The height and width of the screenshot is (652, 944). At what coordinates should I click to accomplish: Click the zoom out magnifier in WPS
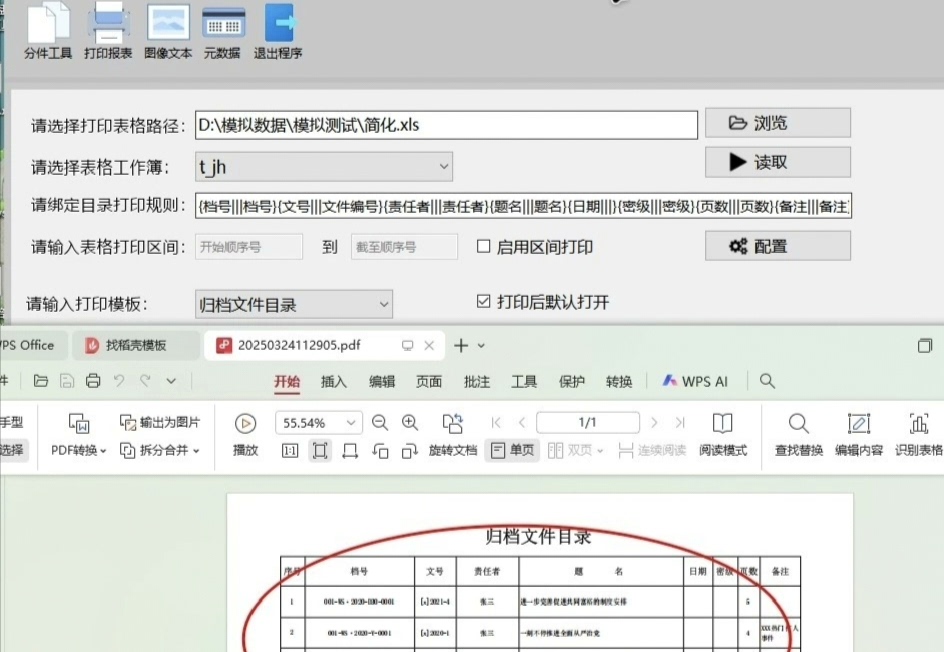point(380,423)
